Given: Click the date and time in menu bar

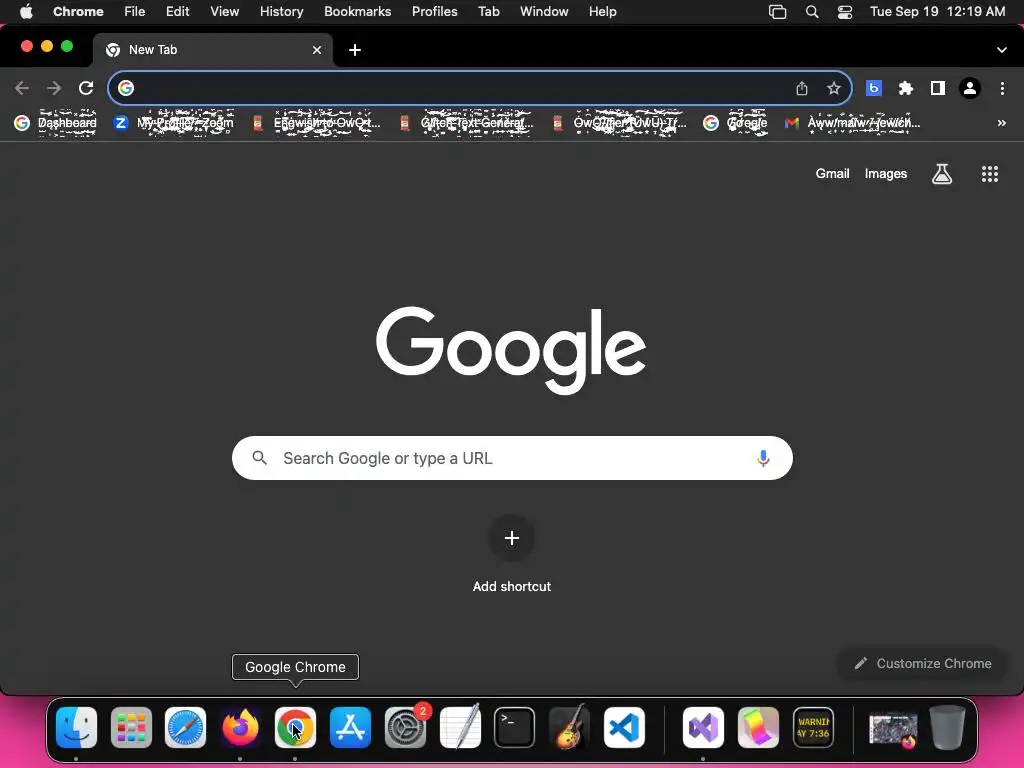Looking at the screenshot, I should click(937, 12).
